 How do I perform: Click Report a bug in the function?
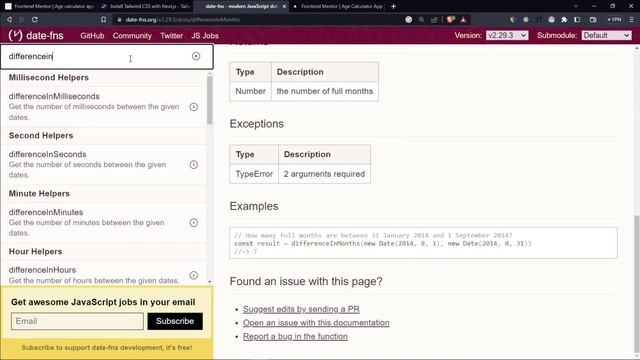pyautogui.click(x=295, y=336)
